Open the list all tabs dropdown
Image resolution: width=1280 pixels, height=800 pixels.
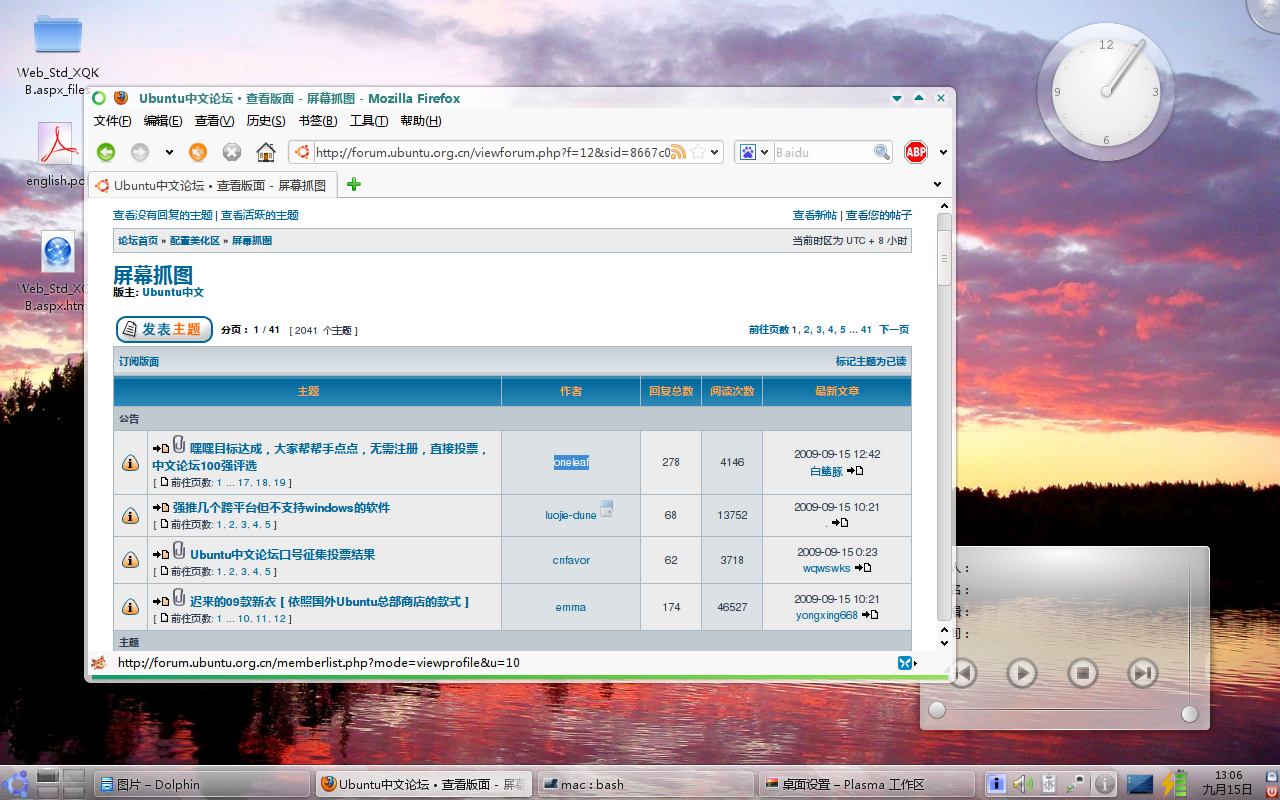[x=937, y=184]
